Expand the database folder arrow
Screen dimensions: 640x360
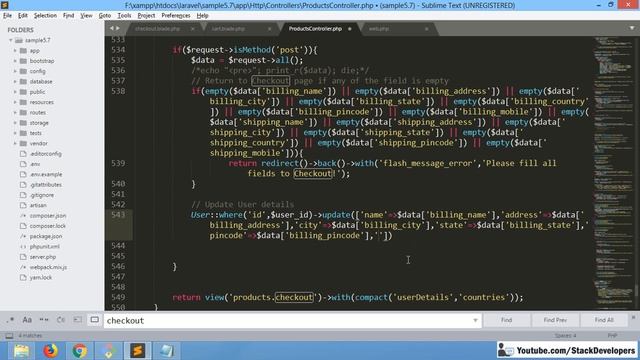pos(15,82)
